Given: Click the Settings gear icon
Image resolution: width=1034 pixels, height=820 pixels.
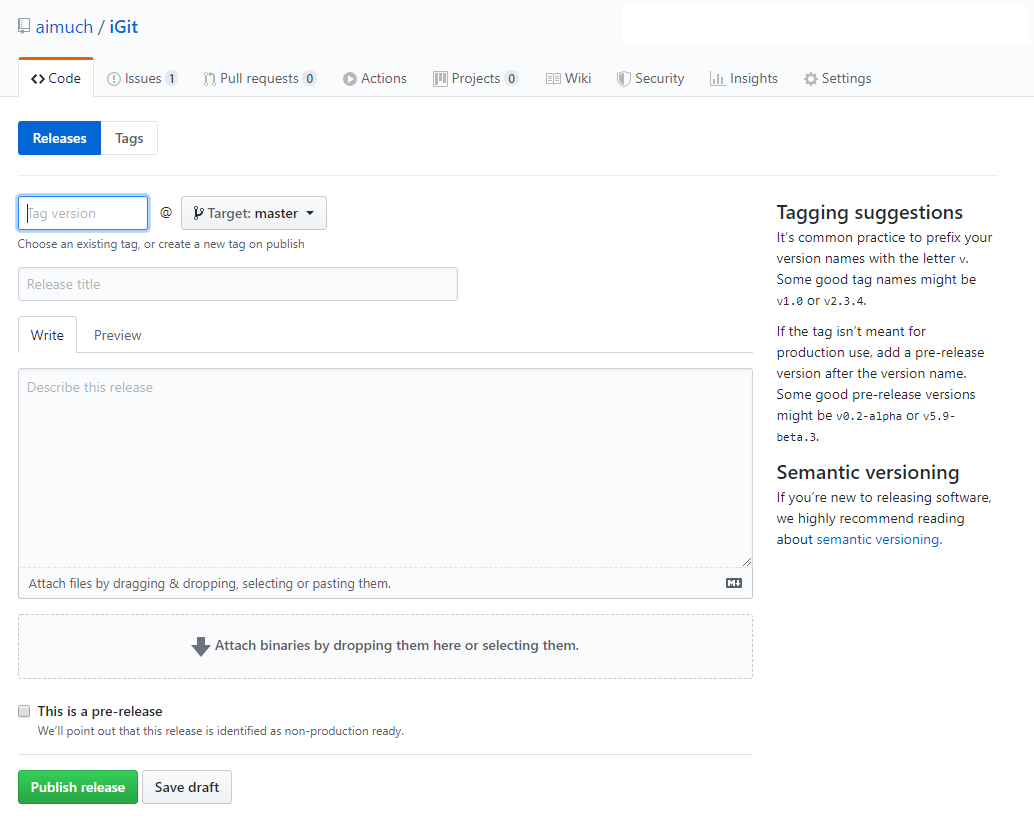Looking at the screenshot, I should point(810,79).
